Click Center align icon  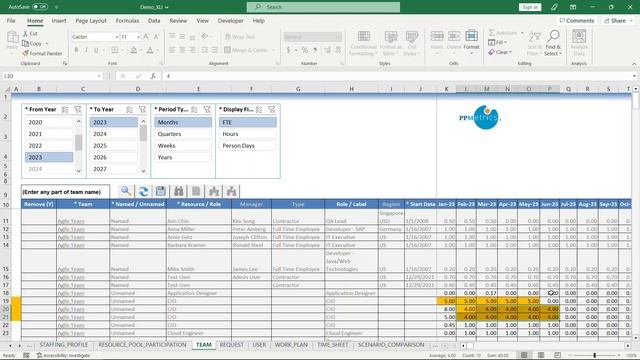click(x=182, y=50)
